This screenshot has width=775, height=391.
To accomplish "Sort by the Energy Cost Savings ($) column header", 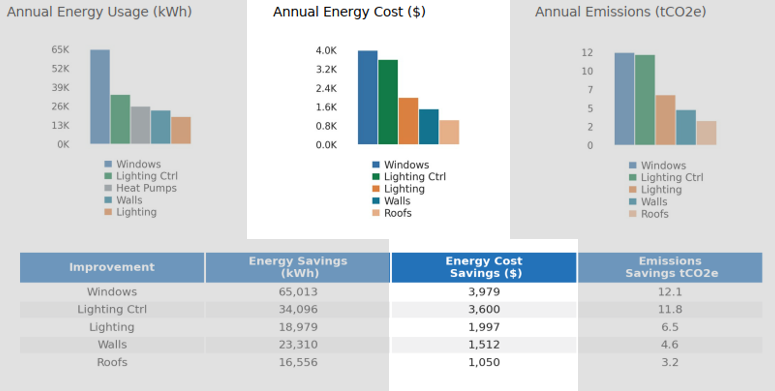I will 484,267.
